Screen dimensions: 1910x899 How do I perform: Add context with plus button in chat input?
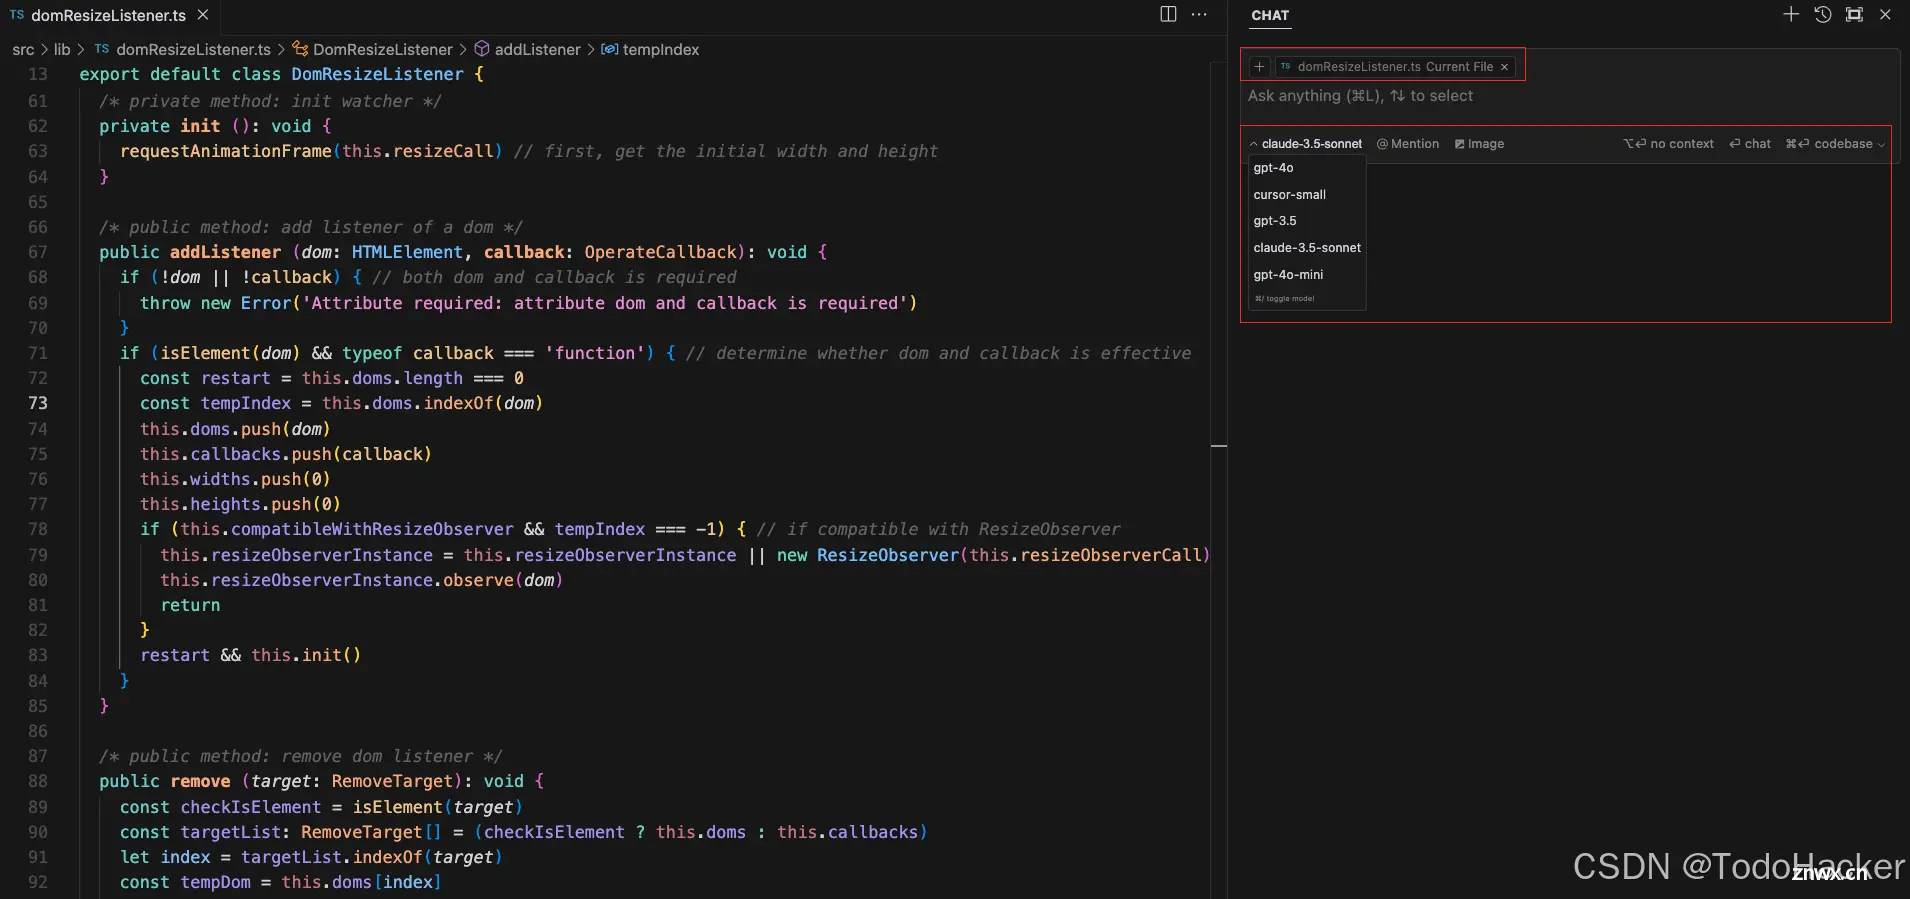point(1259,67)
